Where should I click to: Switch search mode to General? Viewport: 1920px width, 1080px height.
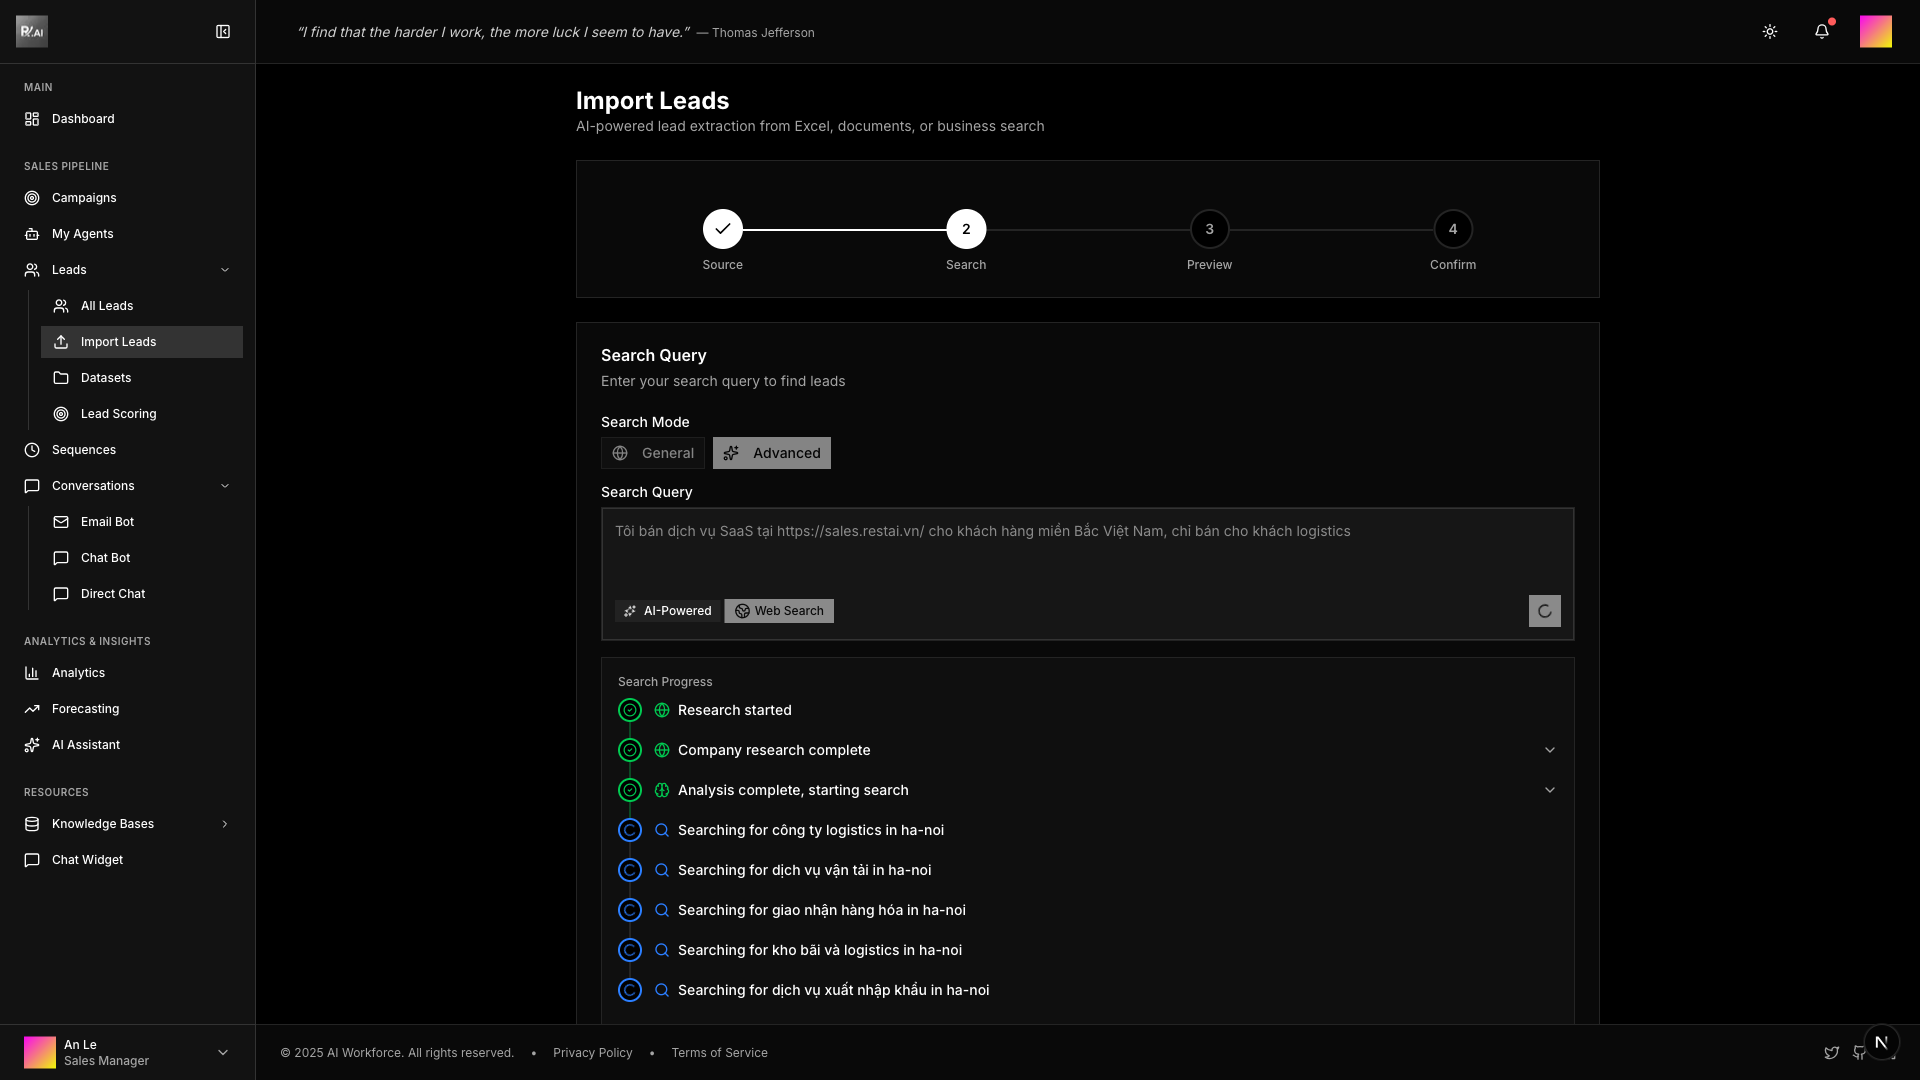tap(653, 453)
